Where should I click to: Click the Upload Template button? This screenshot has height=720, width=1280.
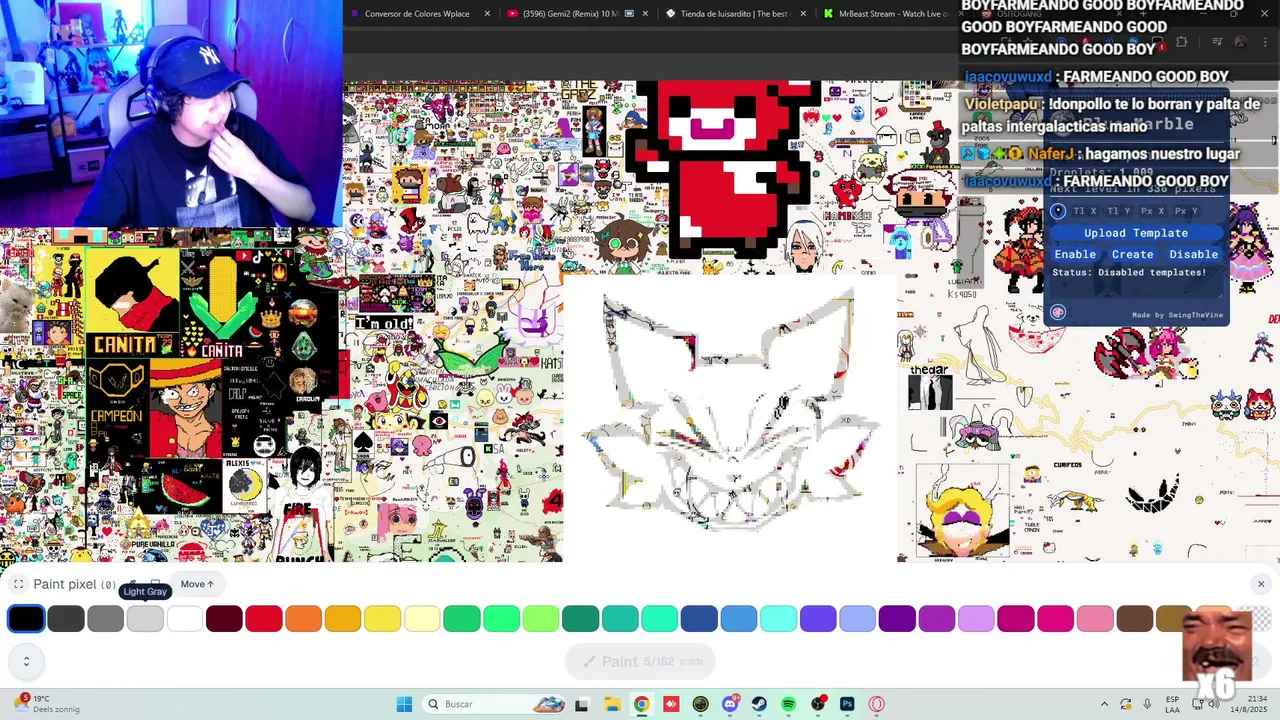tap(1136, 233)
